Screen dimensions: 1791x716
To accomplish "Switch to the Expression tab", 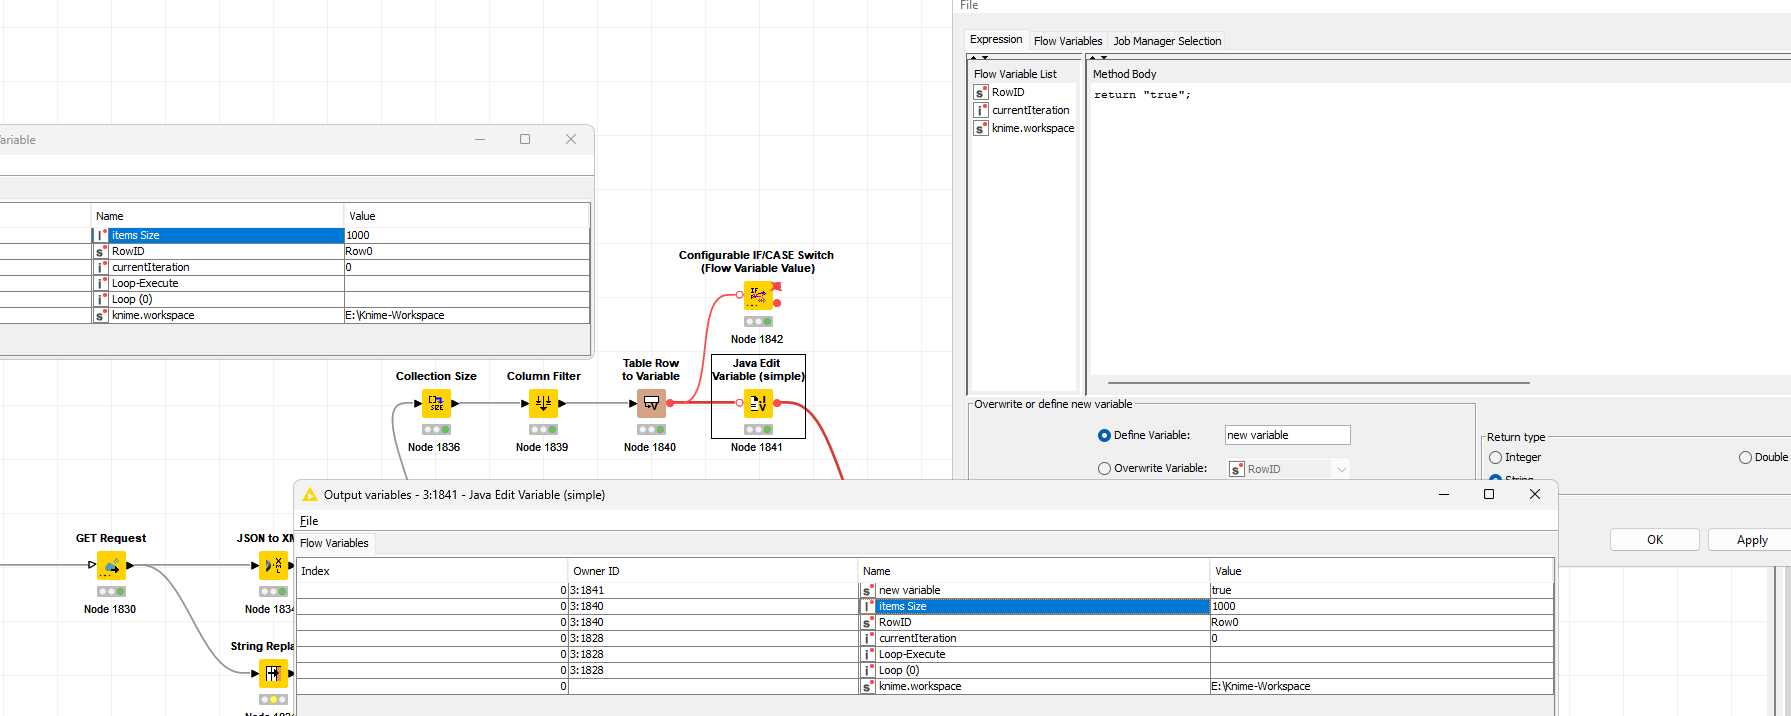I will [x=996, y=40].
